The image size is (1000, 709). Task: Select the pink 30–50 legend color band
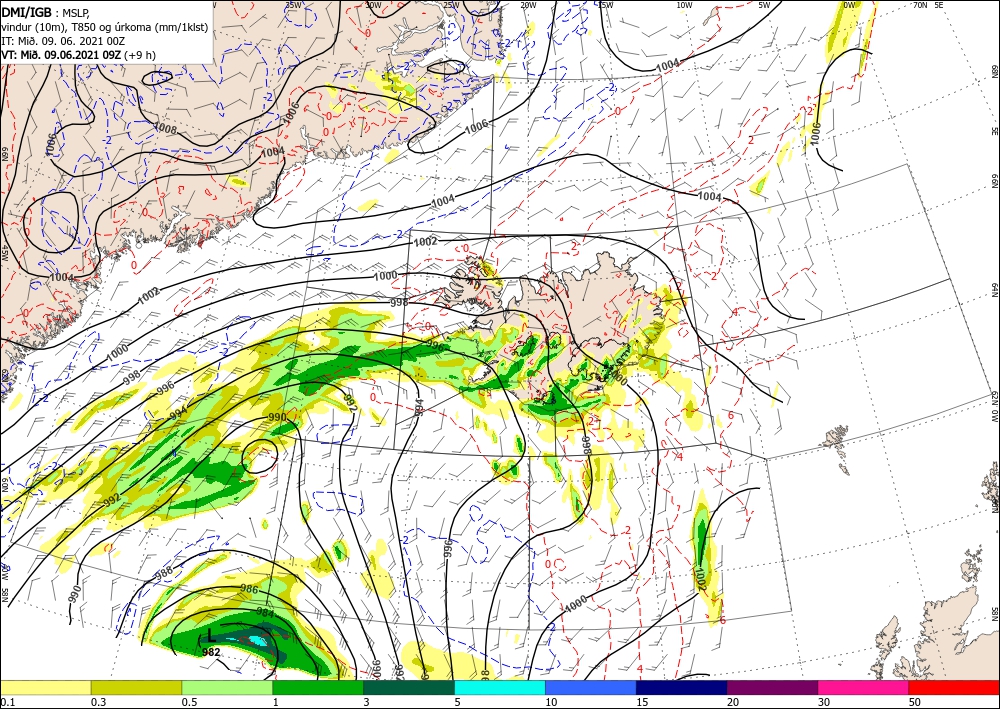point(864,687)
